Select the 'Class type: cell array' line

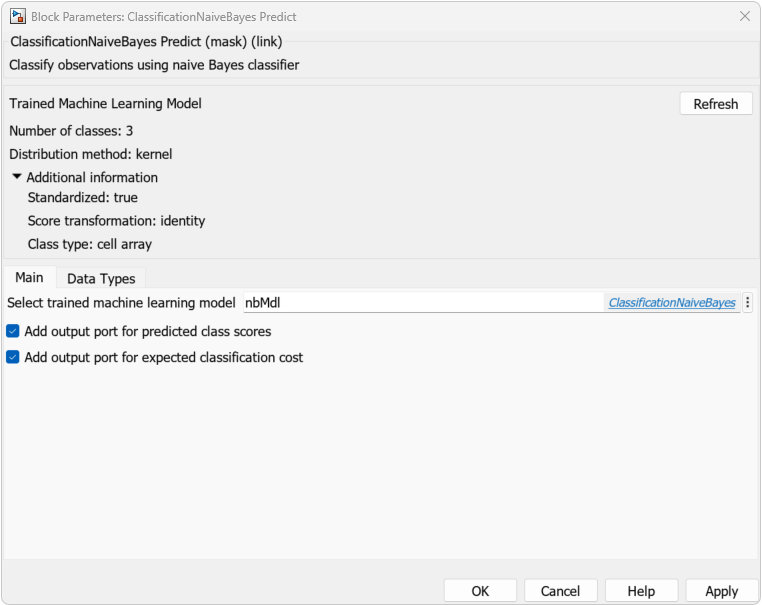click(90, 244)
